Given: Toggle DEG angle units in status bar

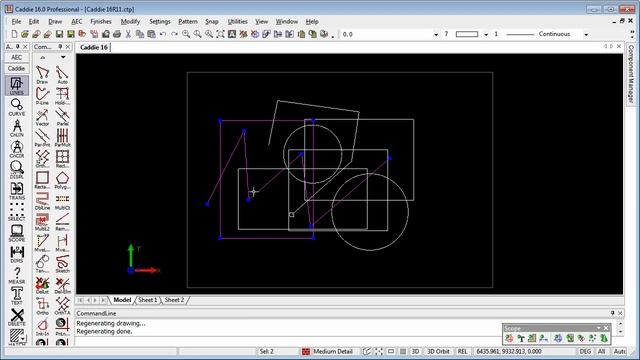Looking at the screenshot, I should (x=585, y=351).
